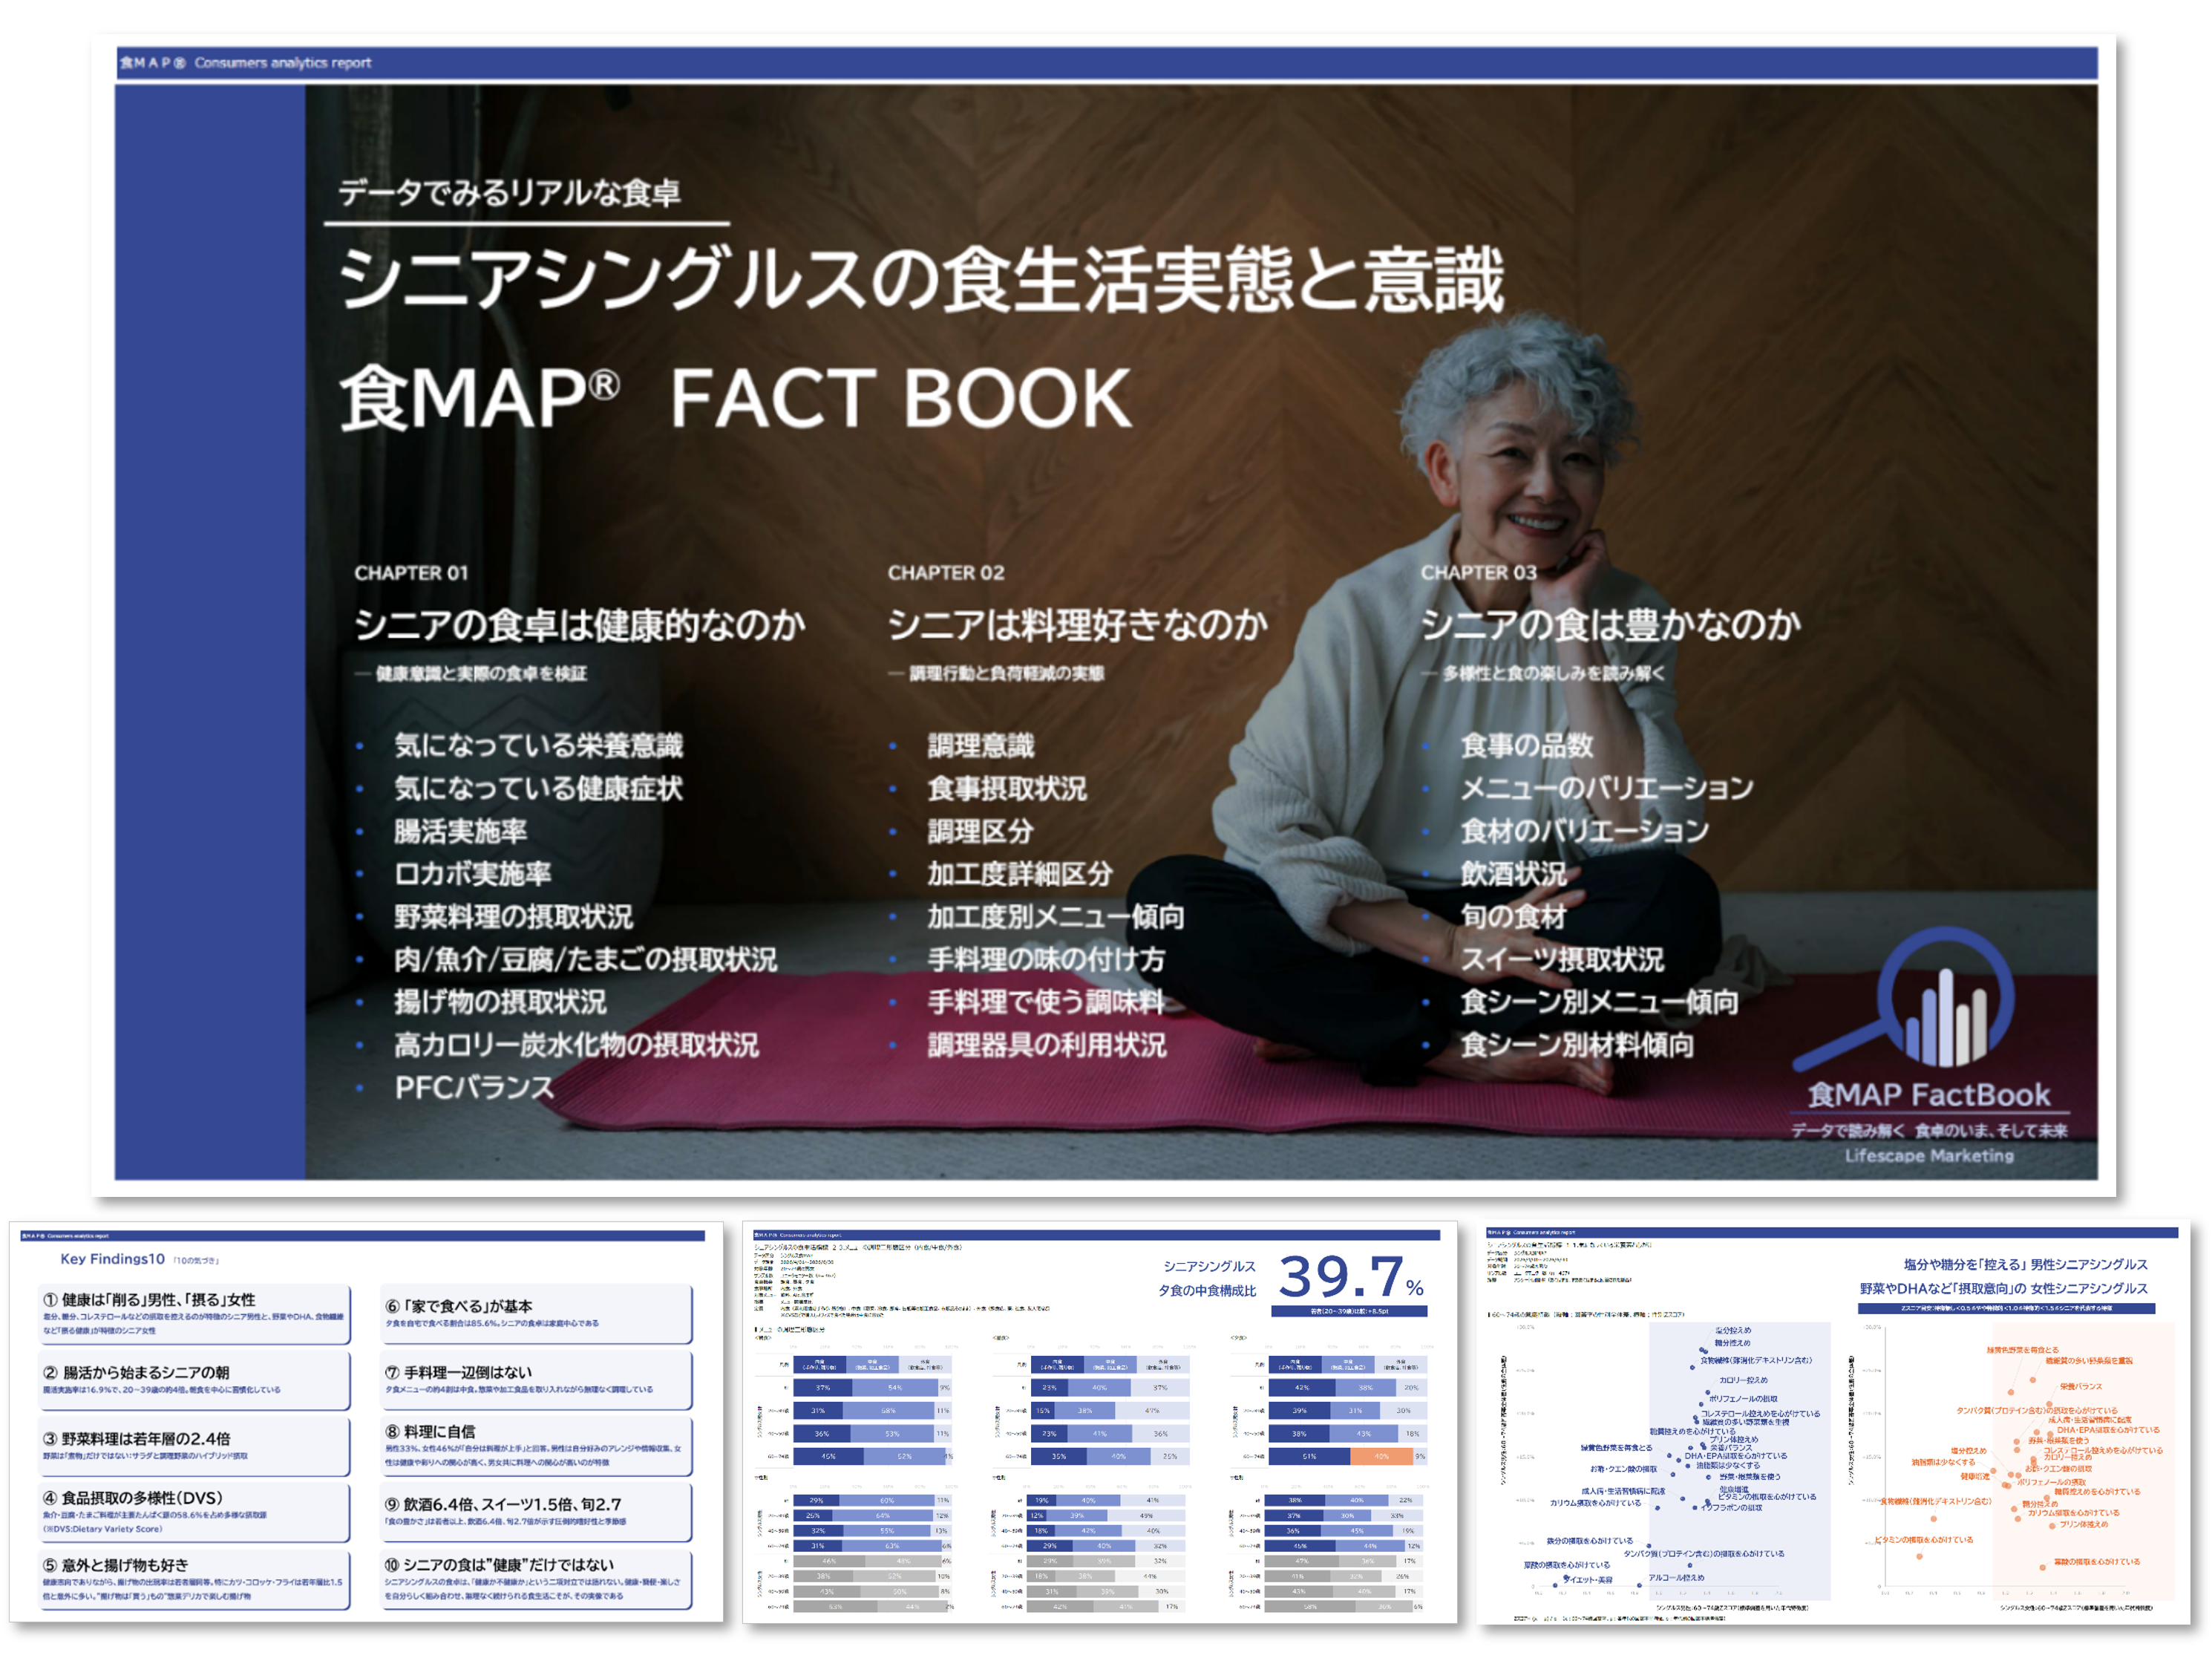
Task: Select the '食事摂取状況' list item
Action: point(1007,788)
